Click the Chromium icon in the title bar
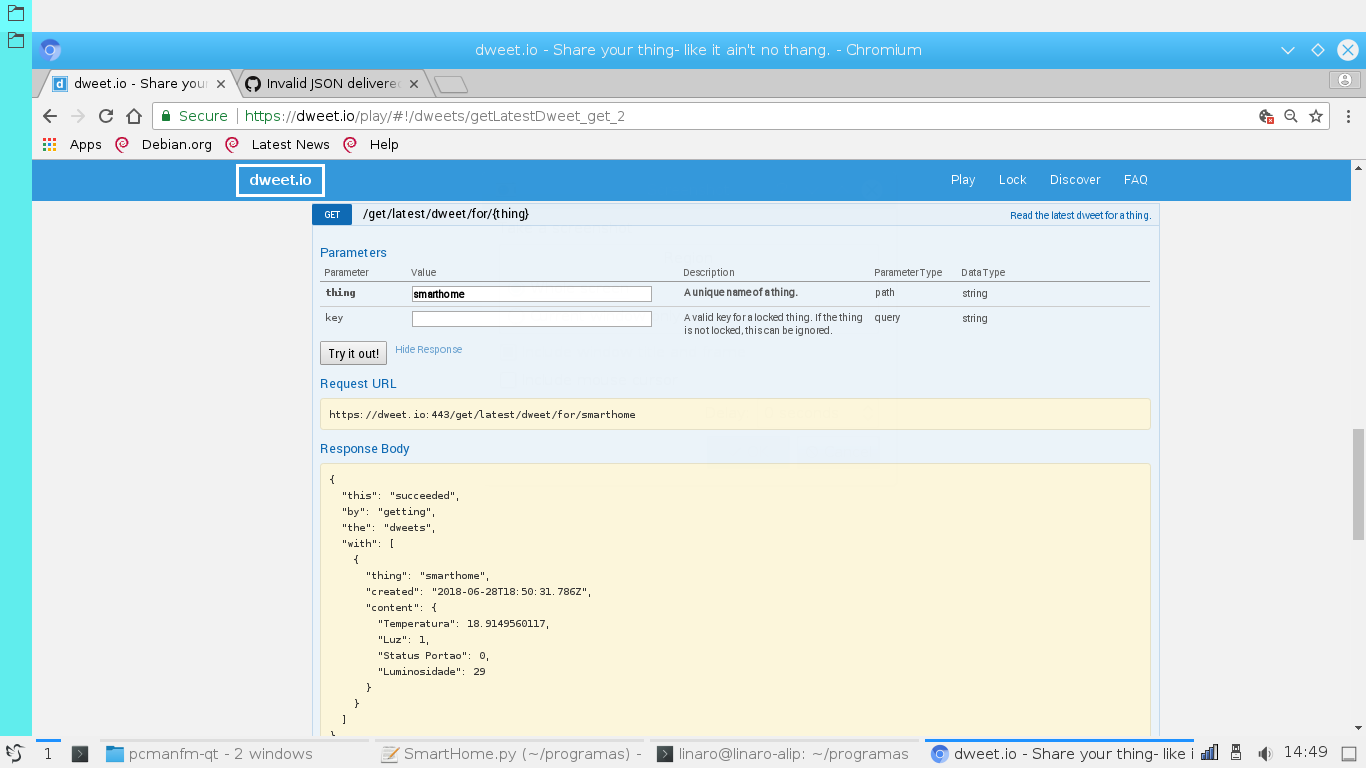1366x768 pixels. click(51, 50)
